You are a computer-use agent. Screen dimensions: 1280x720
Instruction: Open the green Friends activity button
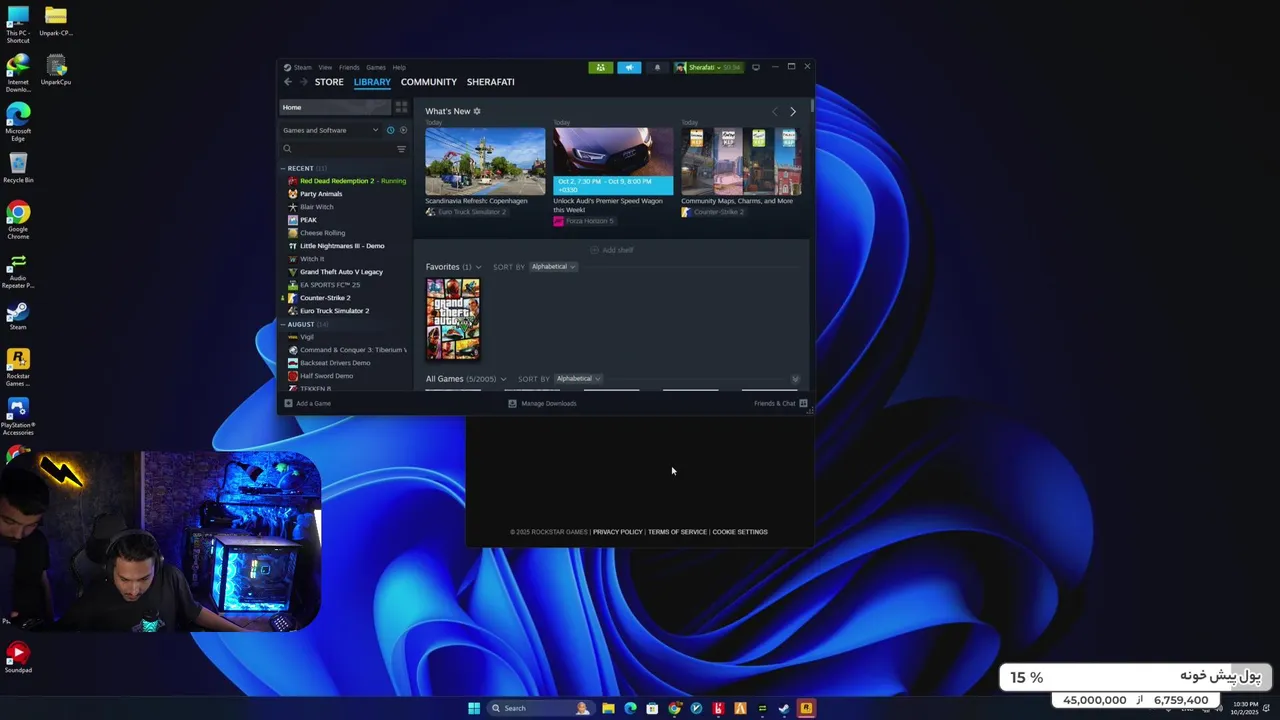point(600,67)
